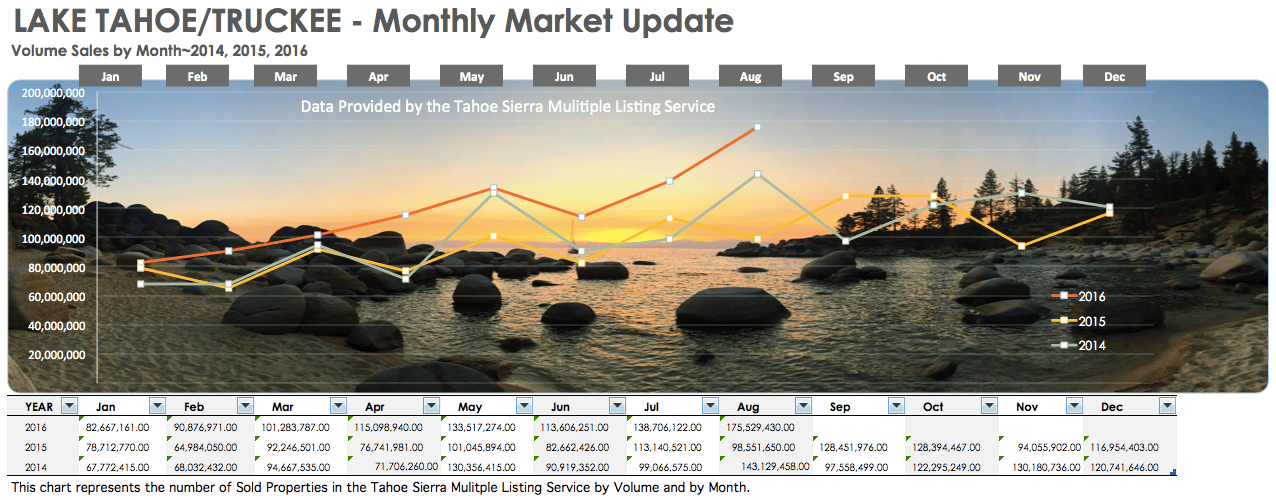Click the Jan month button above chart

tap(110, 77)
